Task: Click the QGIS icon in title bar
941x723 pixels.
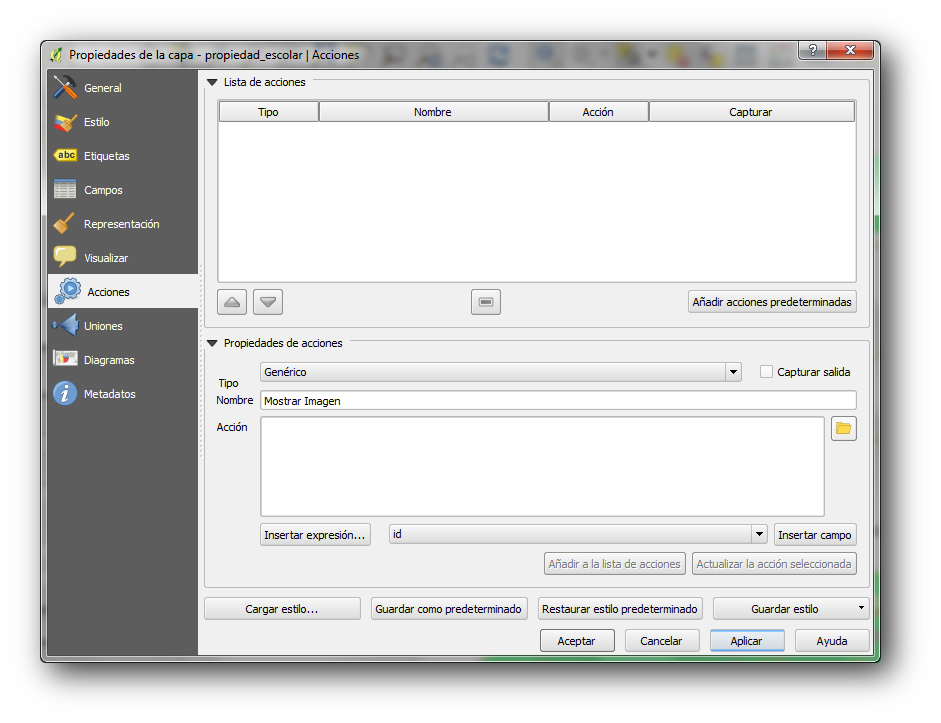Action: [x=56, y=55]
